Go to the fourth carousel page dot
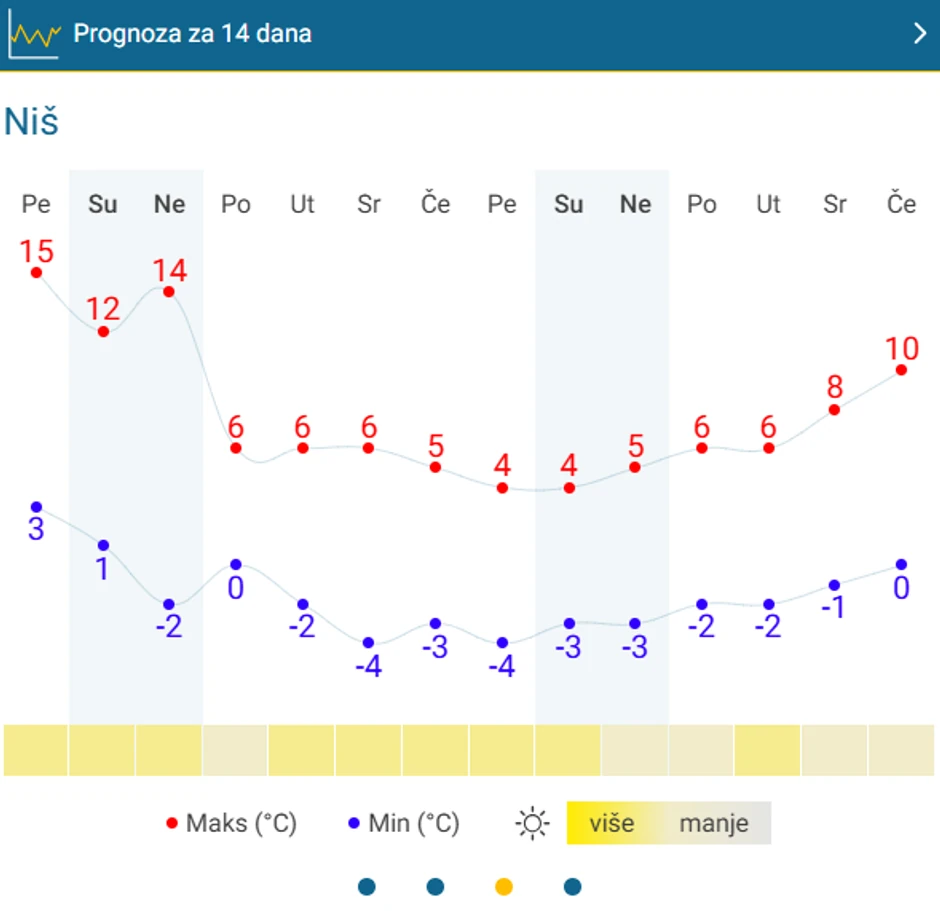The height and width of the screenshot is (911, 940). point(572,886)
